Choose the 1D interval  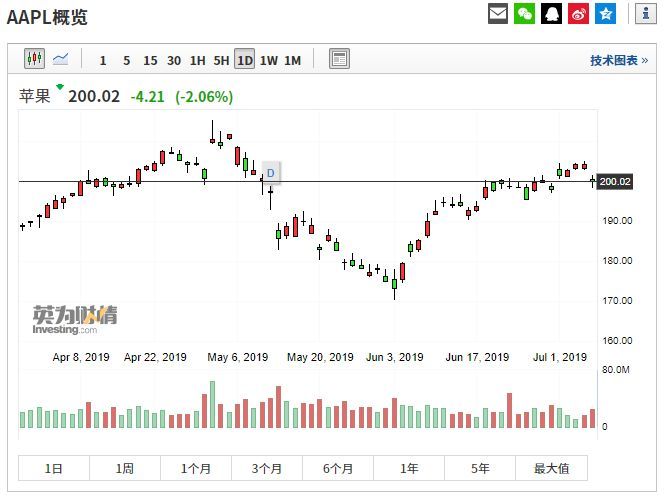(x=245, y=59)
